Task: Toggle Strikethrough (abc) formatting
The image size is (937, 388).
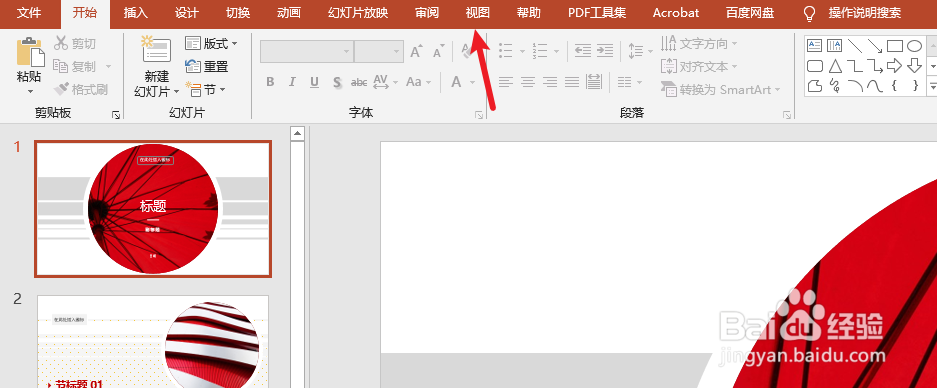Action: coord(359,82)
